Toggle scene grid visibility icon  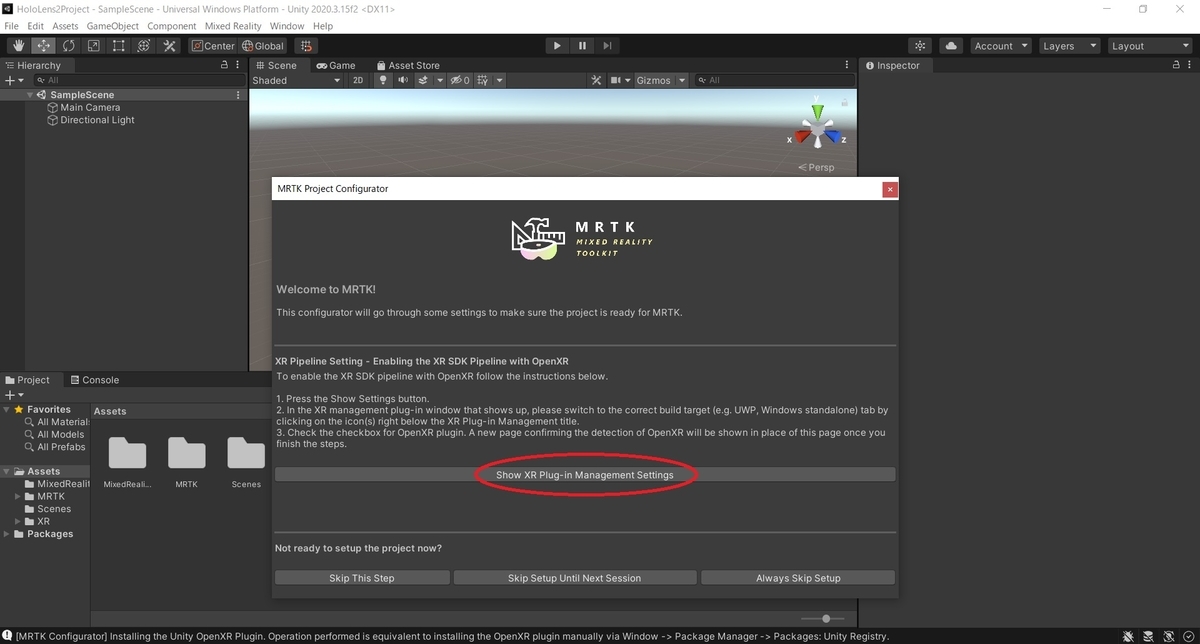pyautogui.click(x=483, y=80)
